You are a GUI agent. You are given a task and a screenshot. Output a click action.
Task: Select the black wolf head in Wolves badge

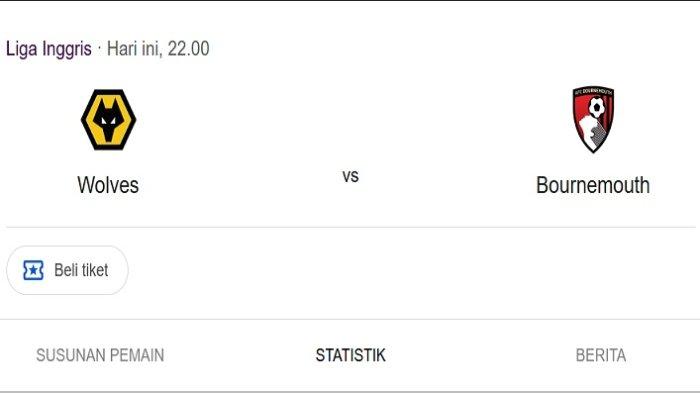(108, 120)
